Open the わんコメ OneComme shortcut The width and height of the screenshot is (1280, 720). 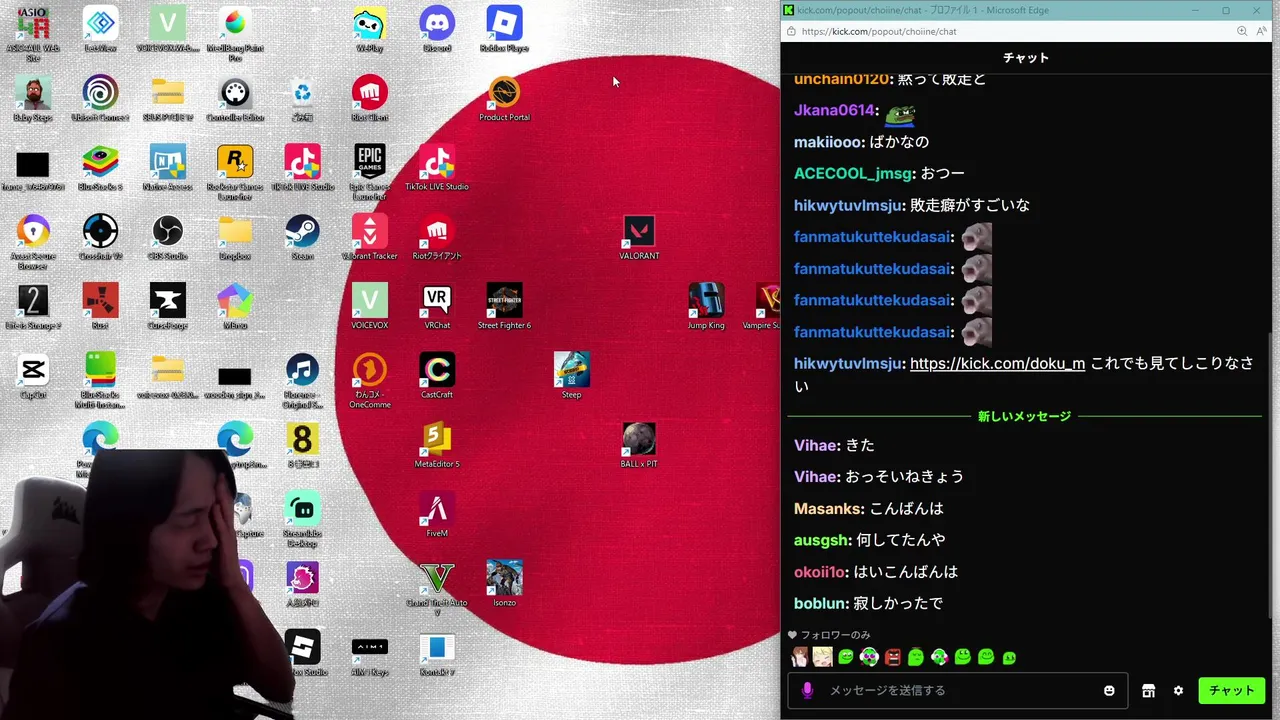[370, 379]
